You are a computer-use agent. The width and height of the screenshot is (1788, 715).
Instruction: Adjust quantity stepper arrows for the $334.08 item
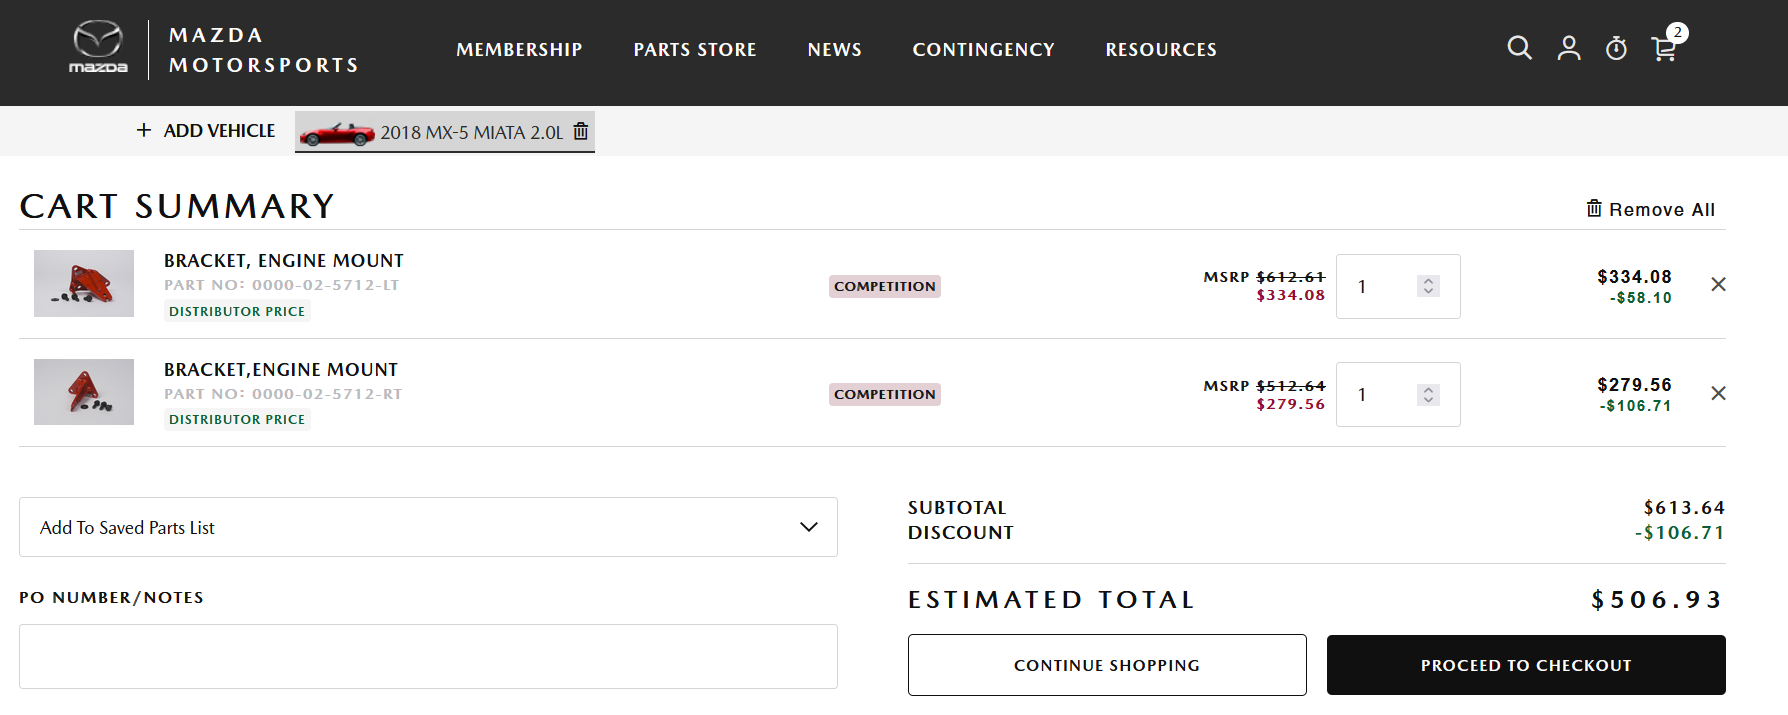(x=1428, y=286)
